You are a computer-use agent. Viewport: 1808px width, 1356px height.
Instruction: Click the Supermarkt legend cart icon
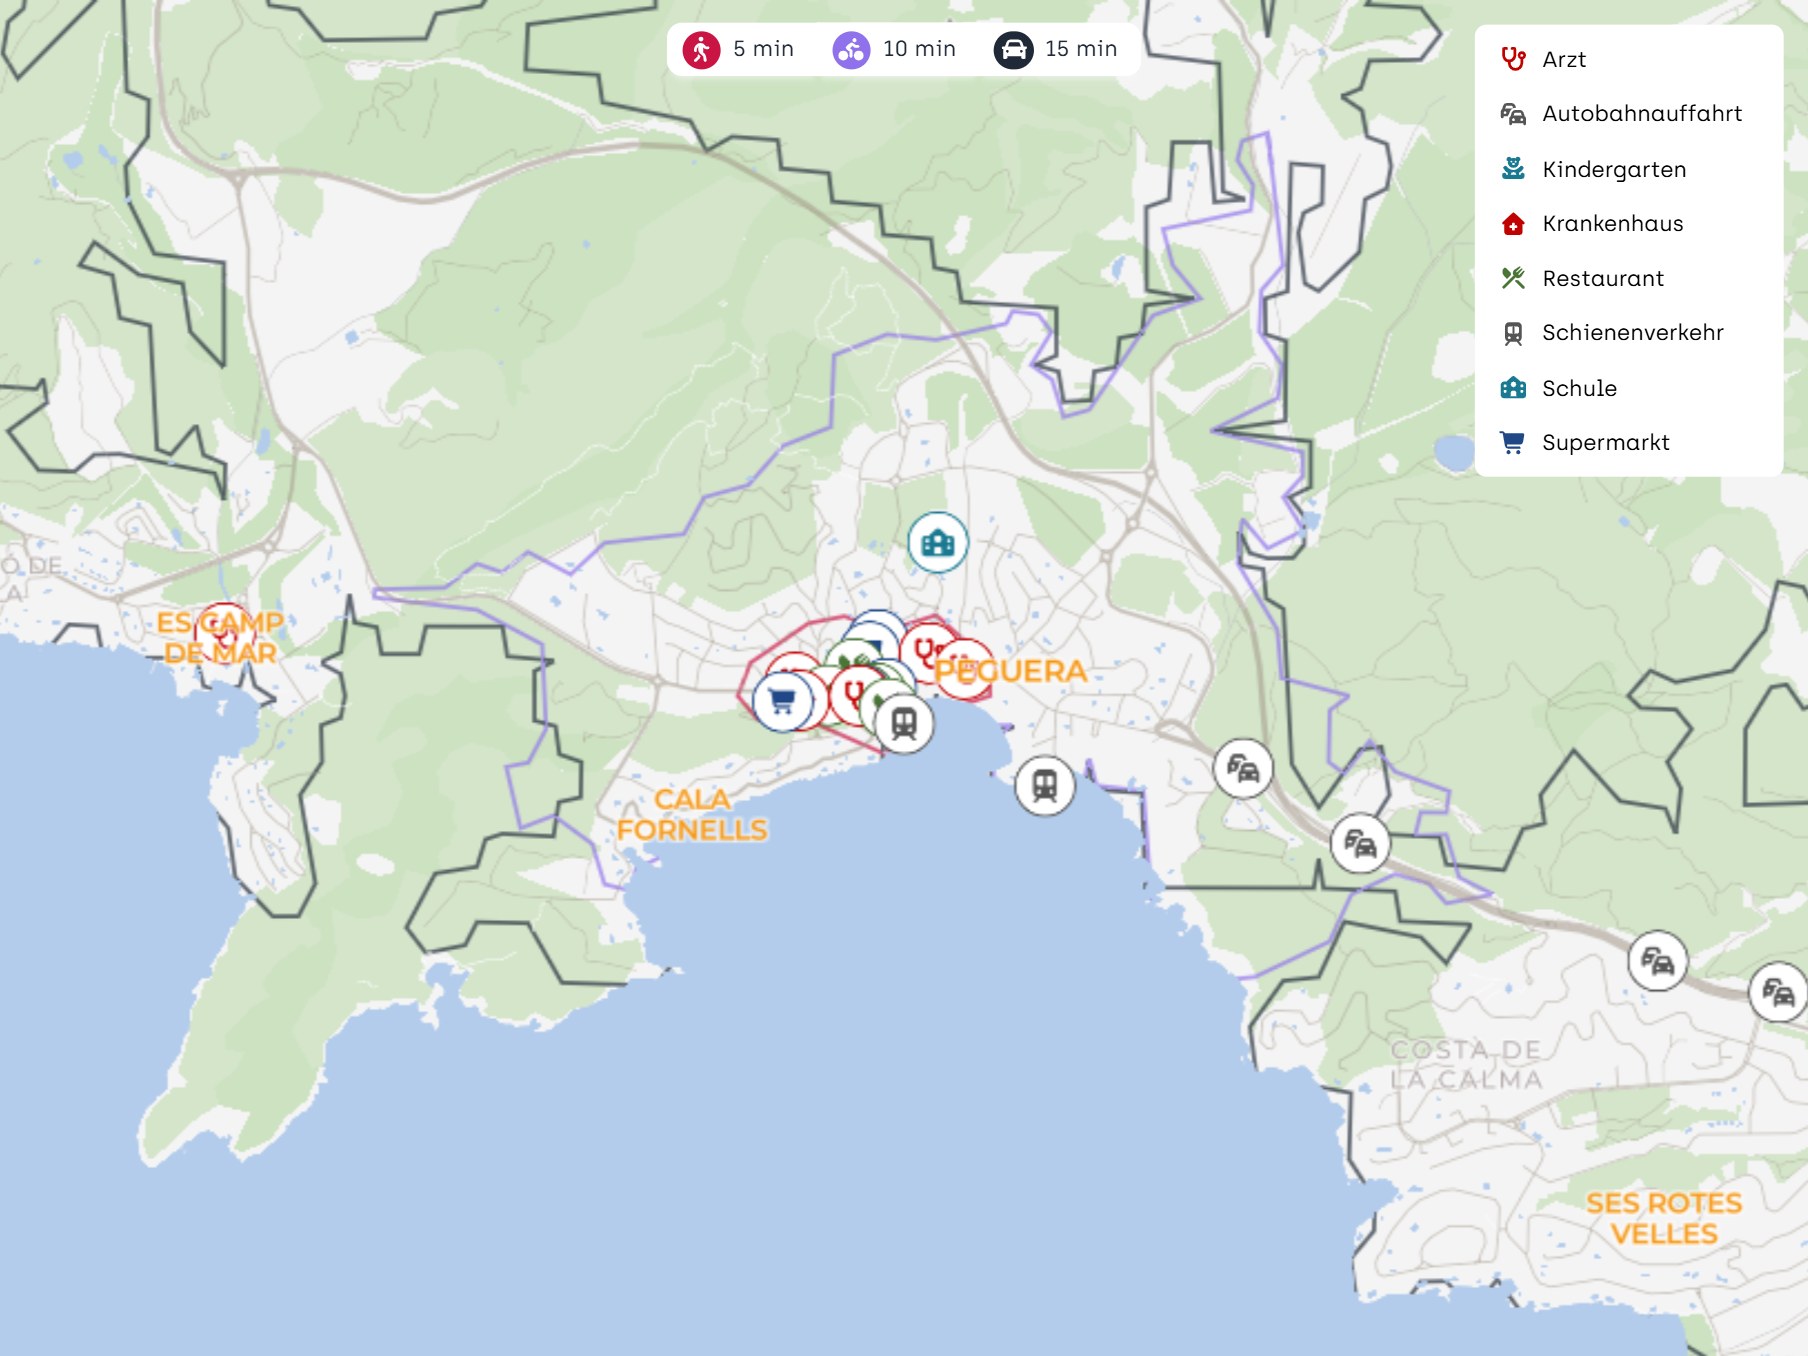[x=1513, y=442]
